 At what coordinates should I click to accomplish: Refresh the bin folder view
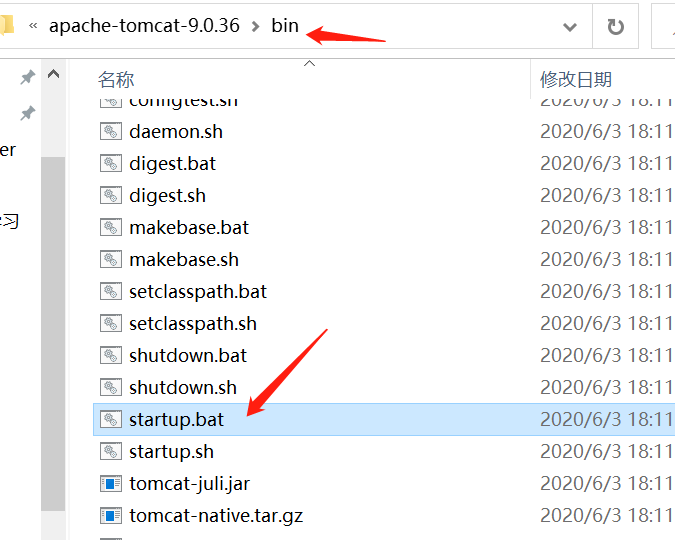tap(615, 27)
